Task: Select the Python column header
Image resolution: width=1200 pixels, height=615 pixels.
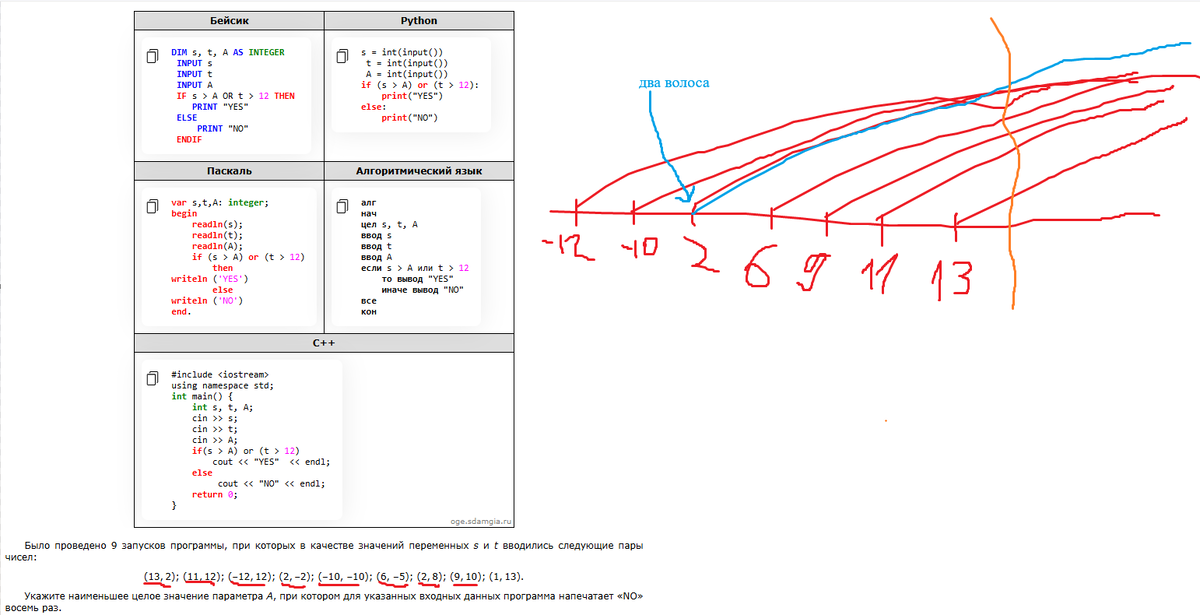Action: click(418, 20)
